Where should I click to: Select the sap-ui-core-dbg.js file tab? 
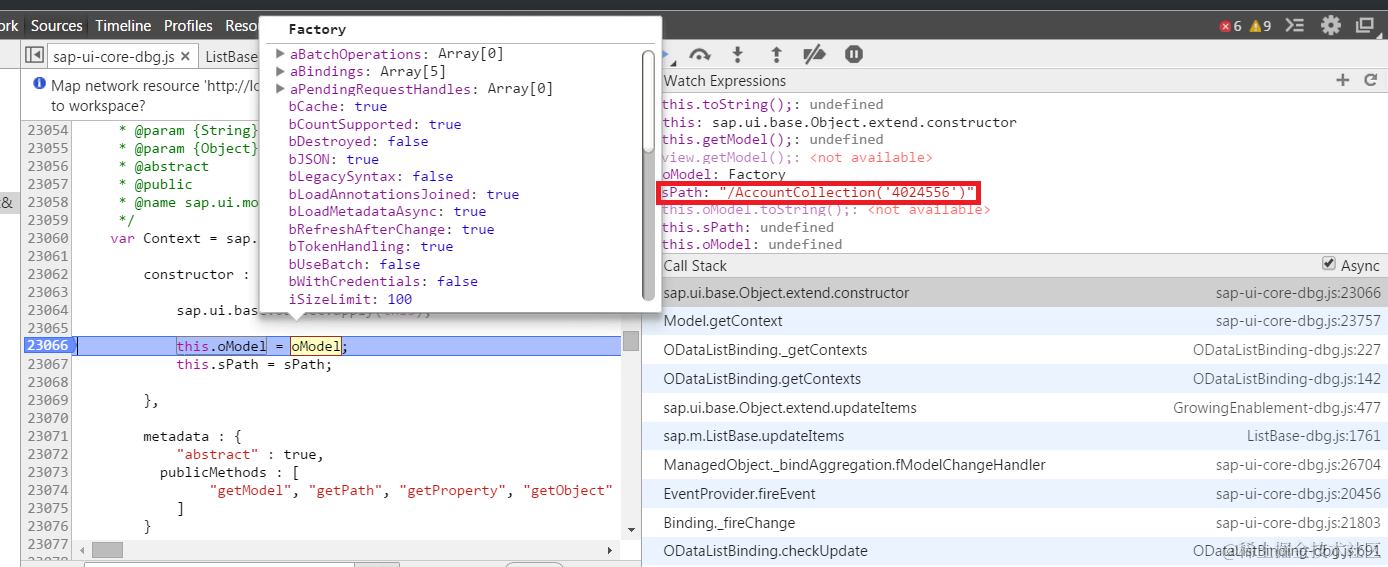point(112,57)
